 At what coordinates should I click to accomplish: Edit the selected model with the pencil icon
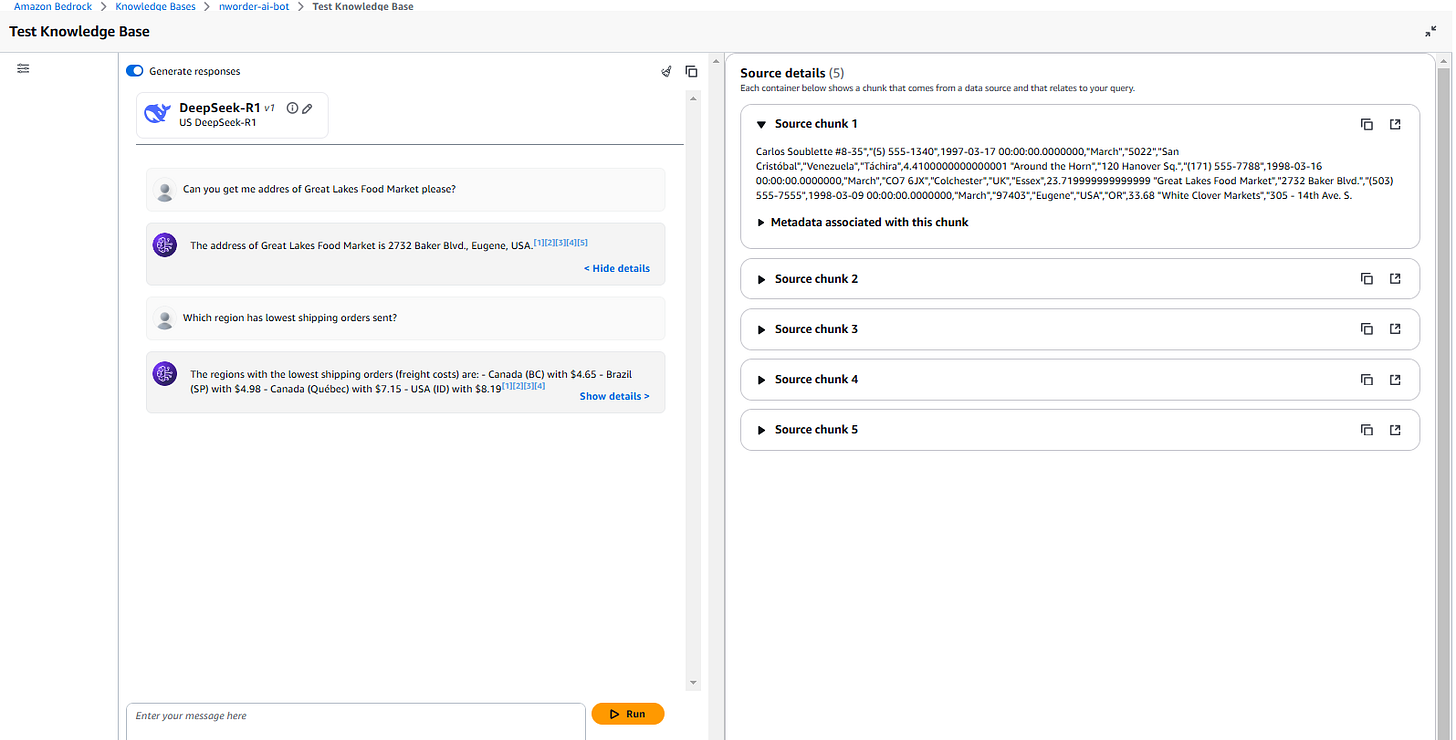307,108
